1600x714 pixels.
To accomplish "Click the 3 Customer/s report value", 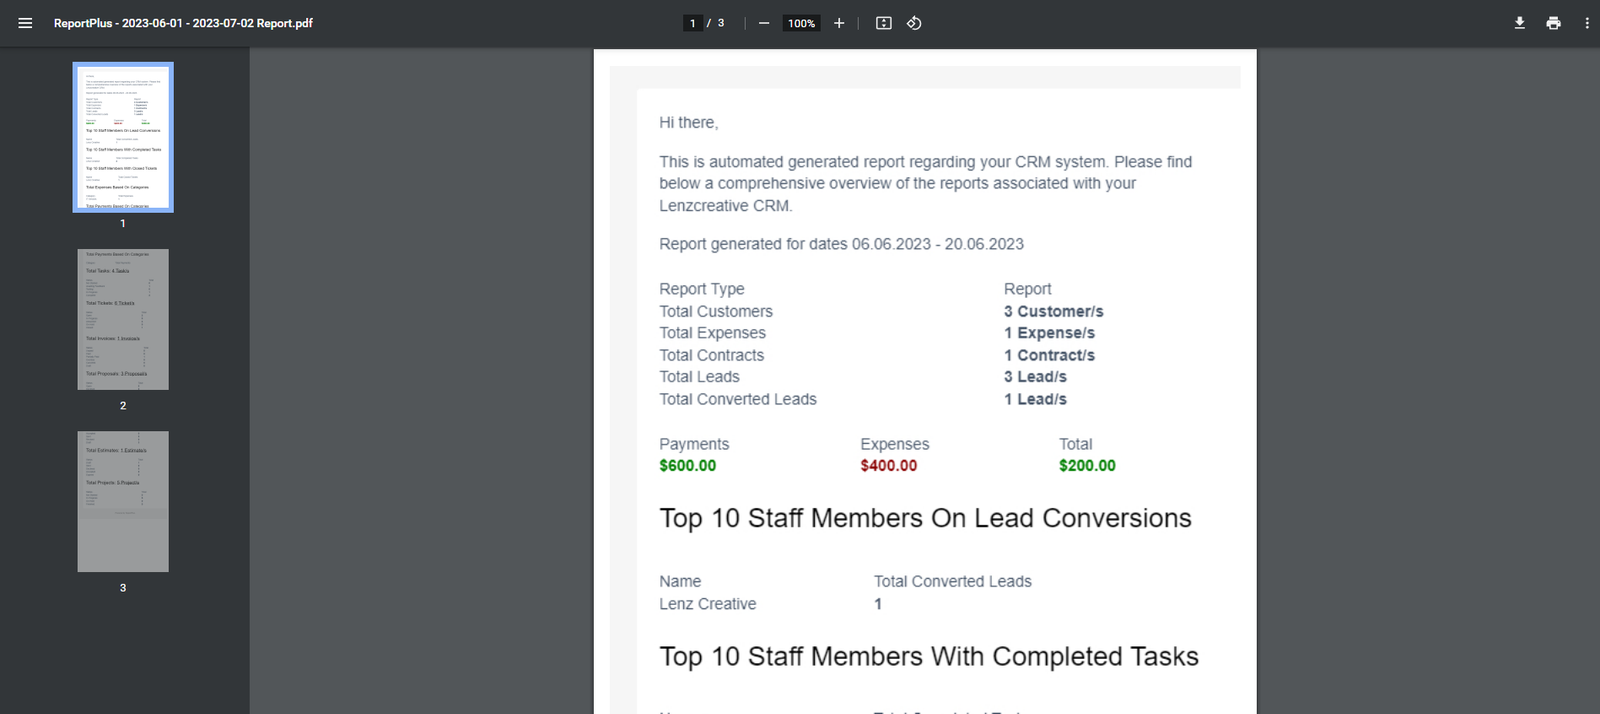I will (1053, 312).
